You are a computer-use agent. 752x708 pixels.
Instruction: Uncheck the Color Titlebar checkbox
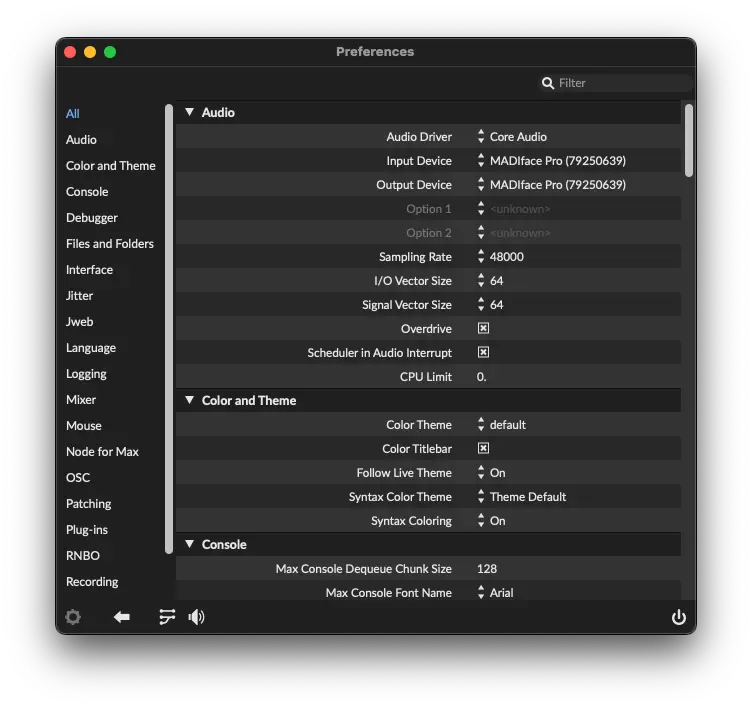point(483,449)
